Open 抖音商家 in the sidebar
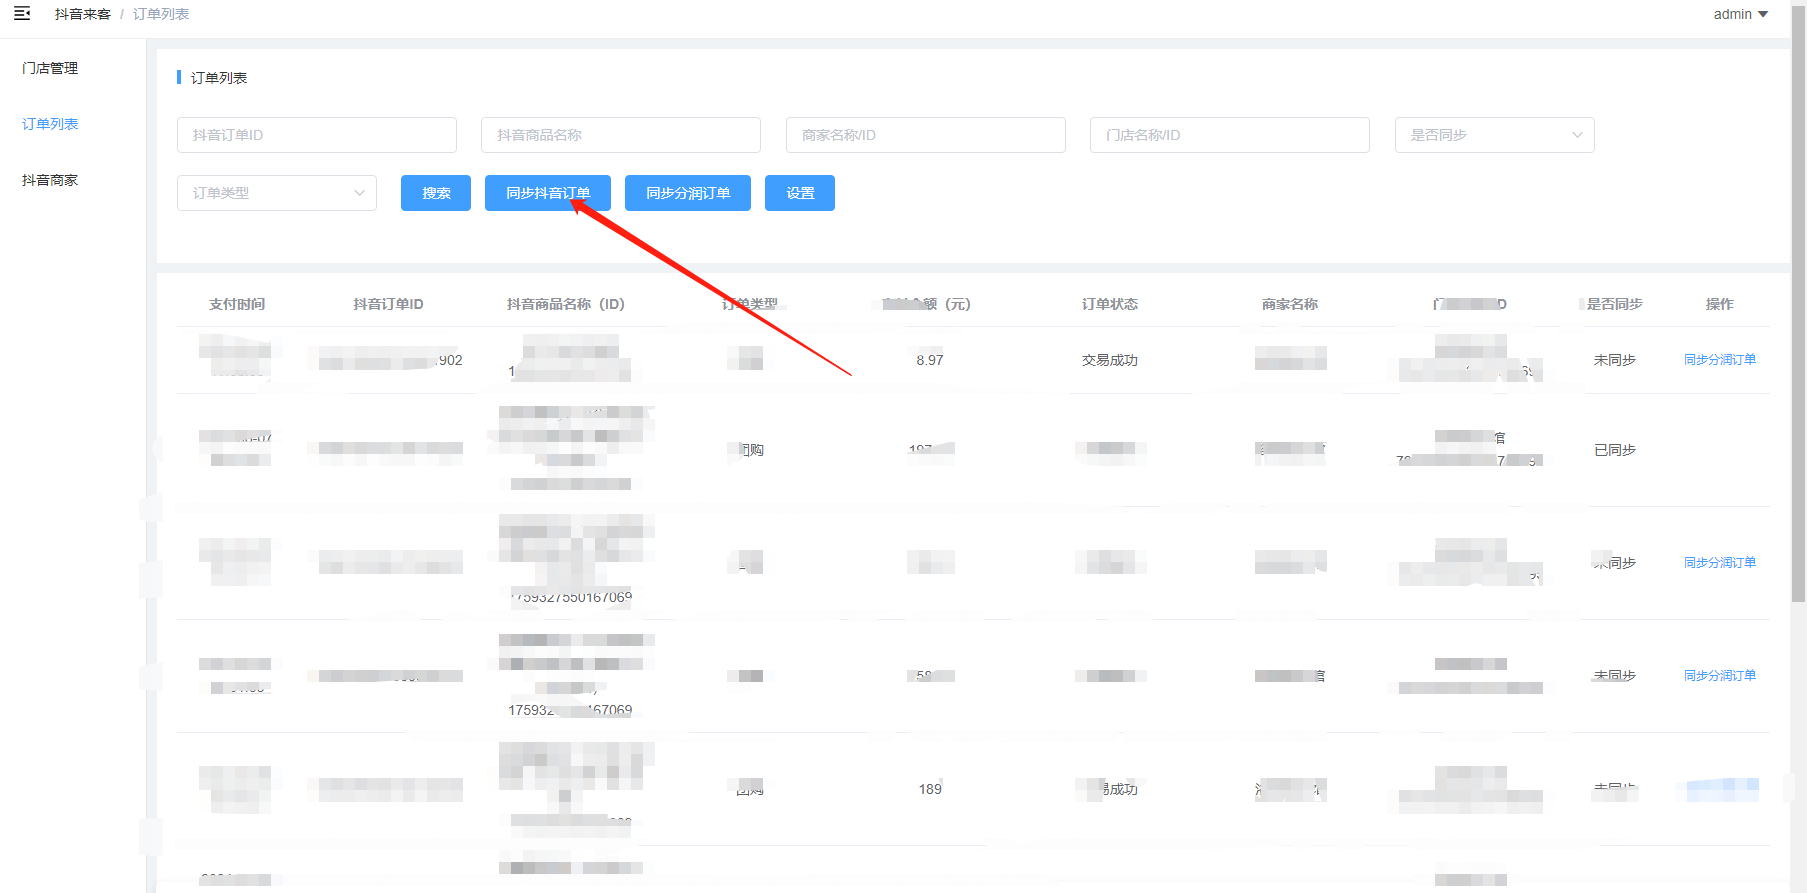This screenshot has width=1807, height=893. coord(50,180)
